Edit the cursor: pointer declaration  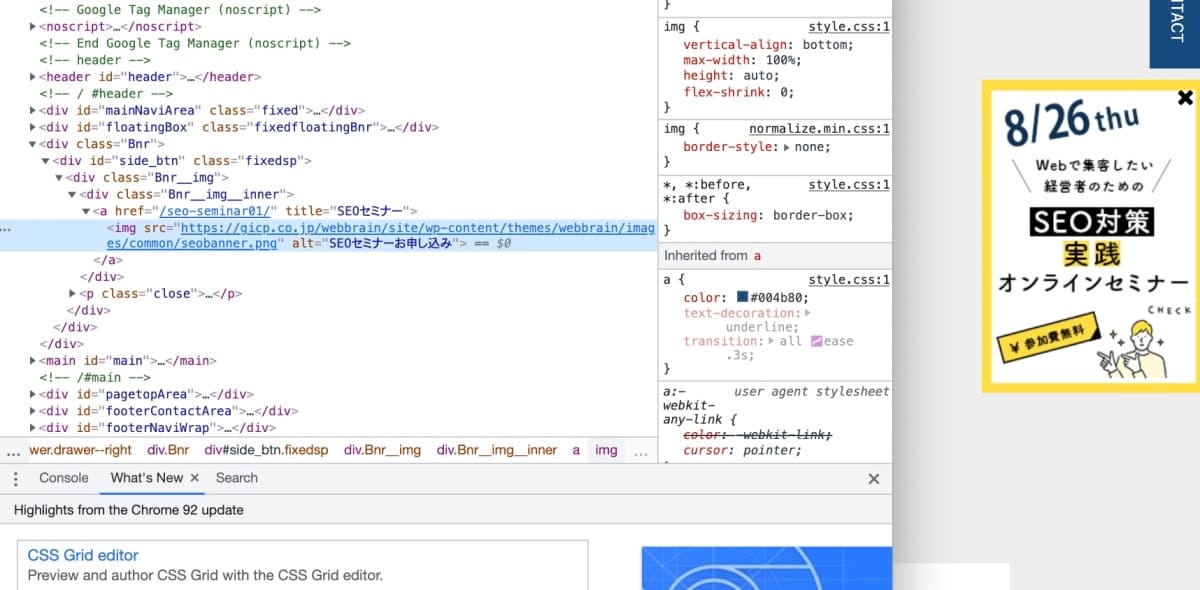[743, 450]
